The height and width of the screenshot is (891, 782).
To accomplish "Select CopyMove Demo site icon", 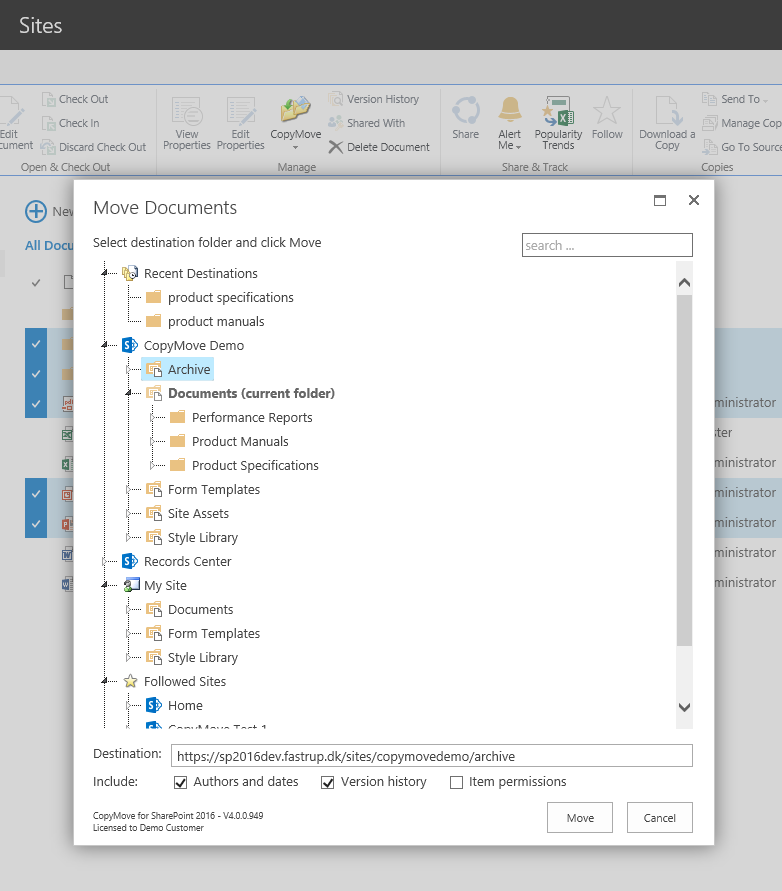I will pyautogui.click(x=130, y=345).
